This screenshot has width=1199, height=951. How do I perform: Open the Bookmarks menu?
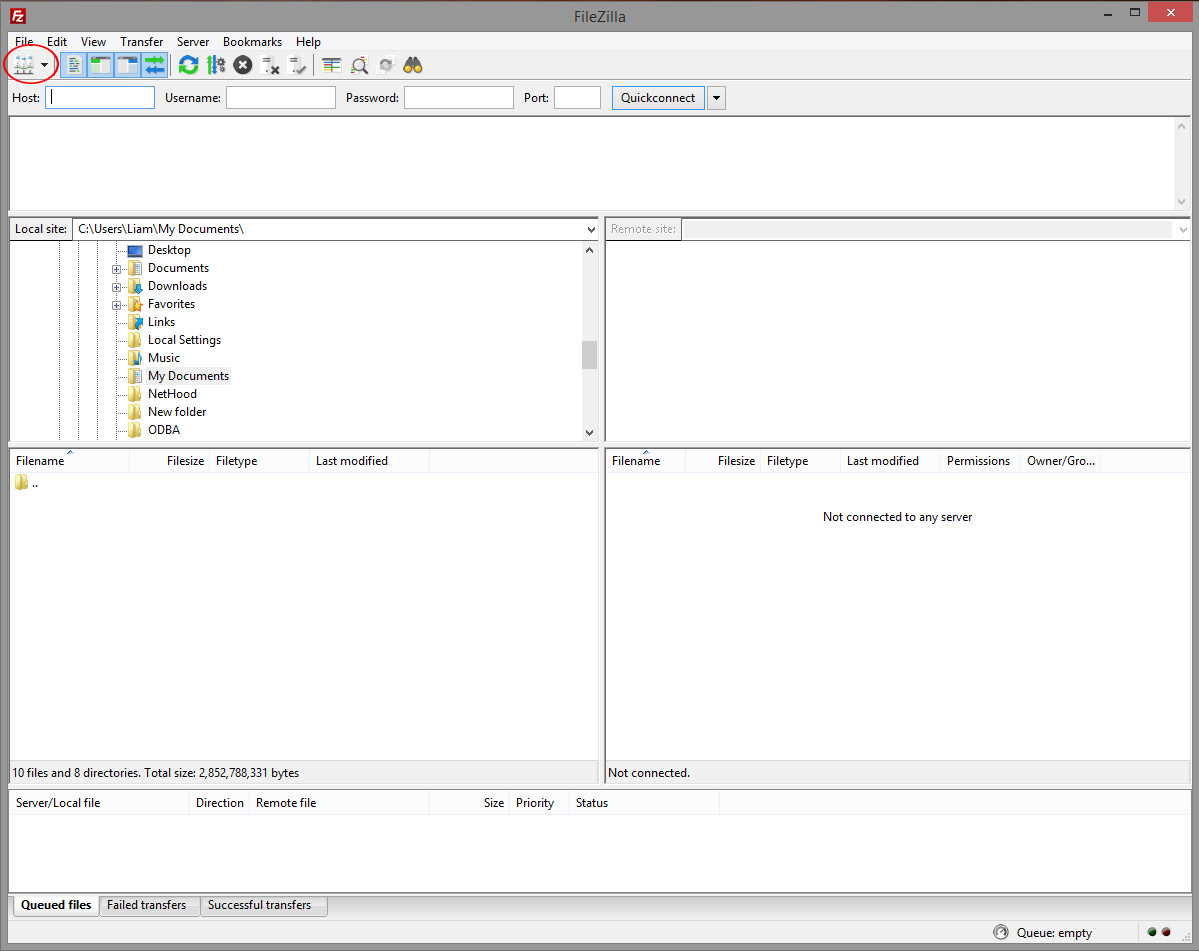[252, 42]
